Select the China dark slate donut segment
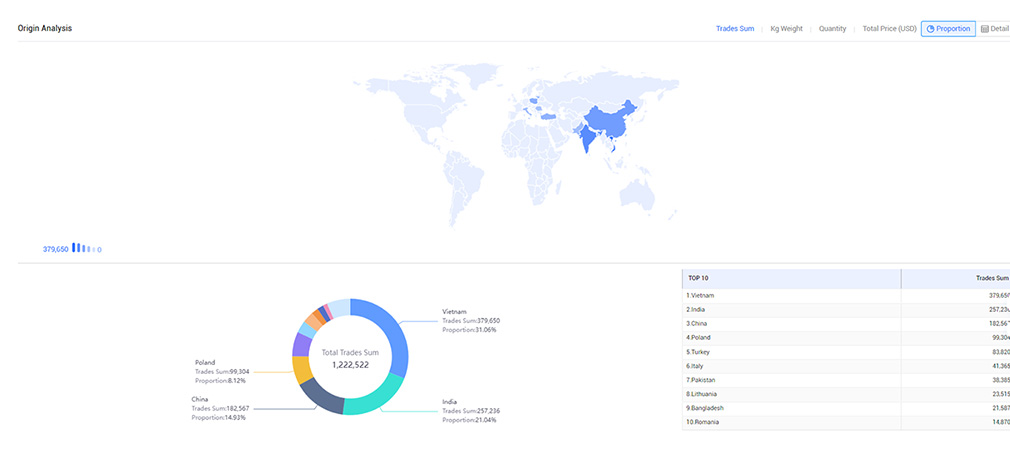 pyautogui.click(x=322, y=396)
